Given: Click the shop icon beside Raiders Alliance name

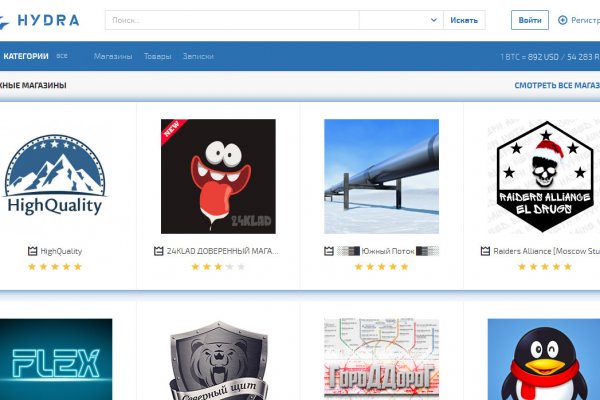Looking at the screenshot, I should tap(486, 251).
